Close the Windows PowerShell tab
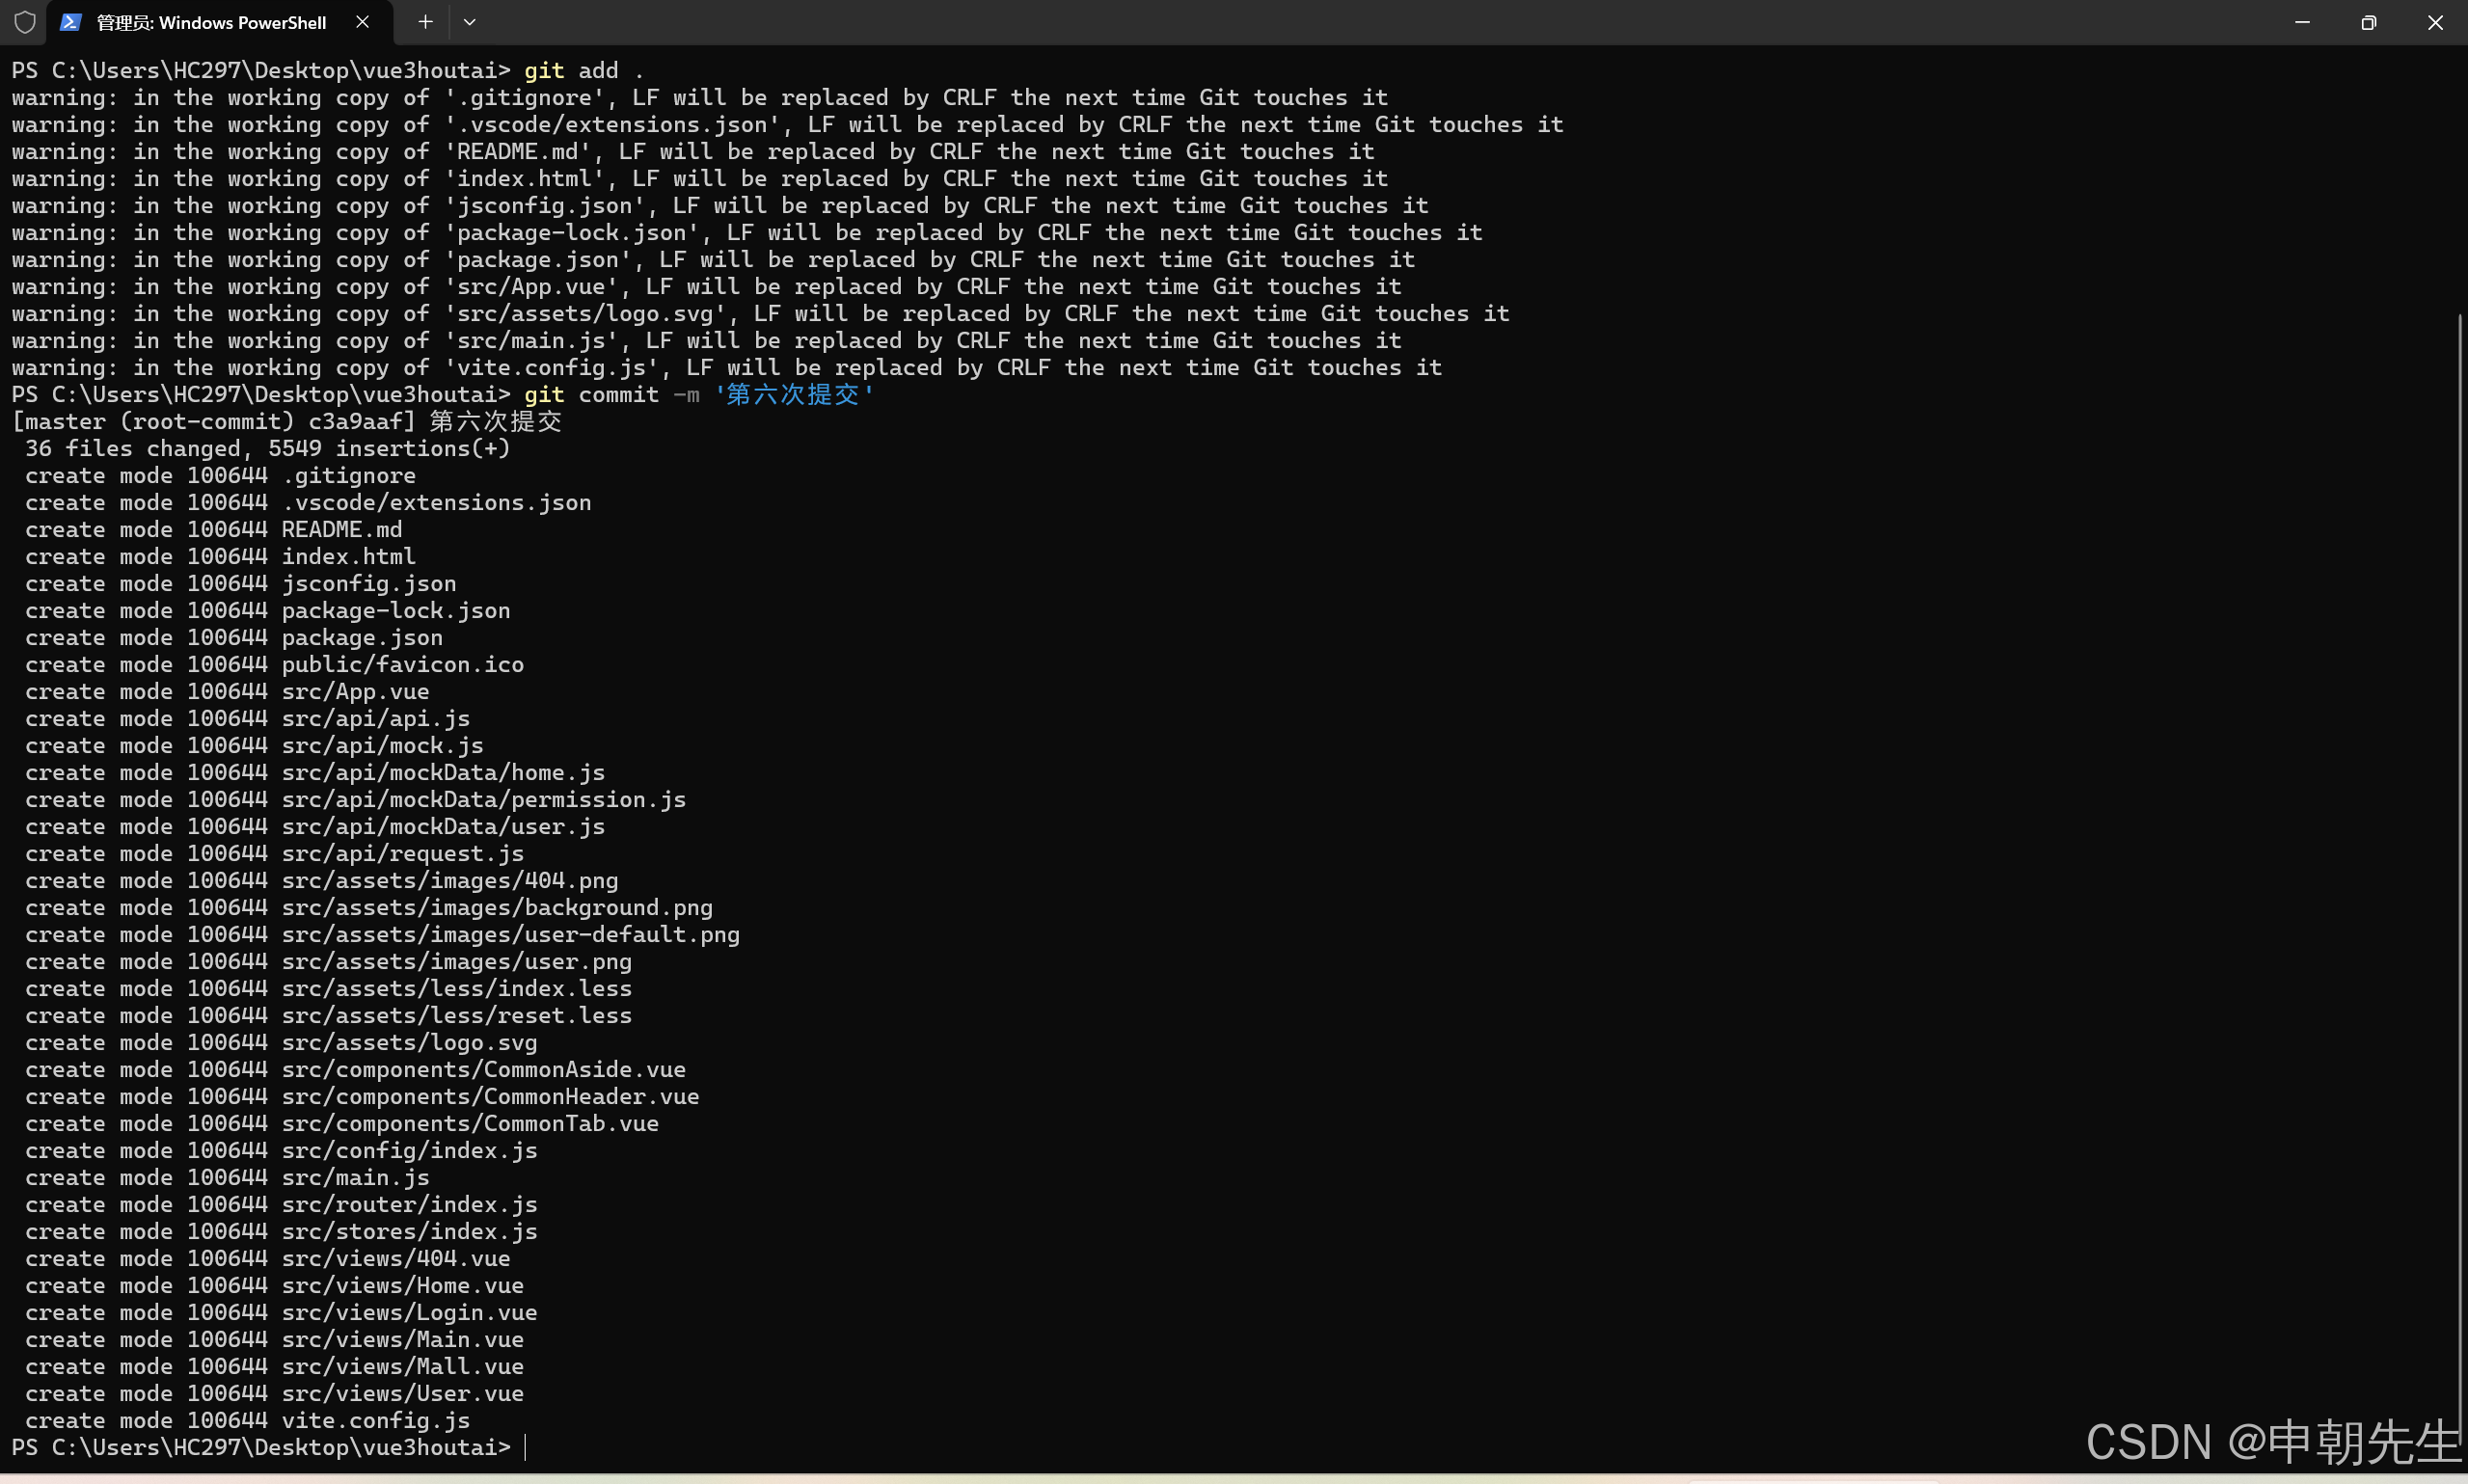2468x1484 pixels. pyautogui.click(x=362, y=22)
